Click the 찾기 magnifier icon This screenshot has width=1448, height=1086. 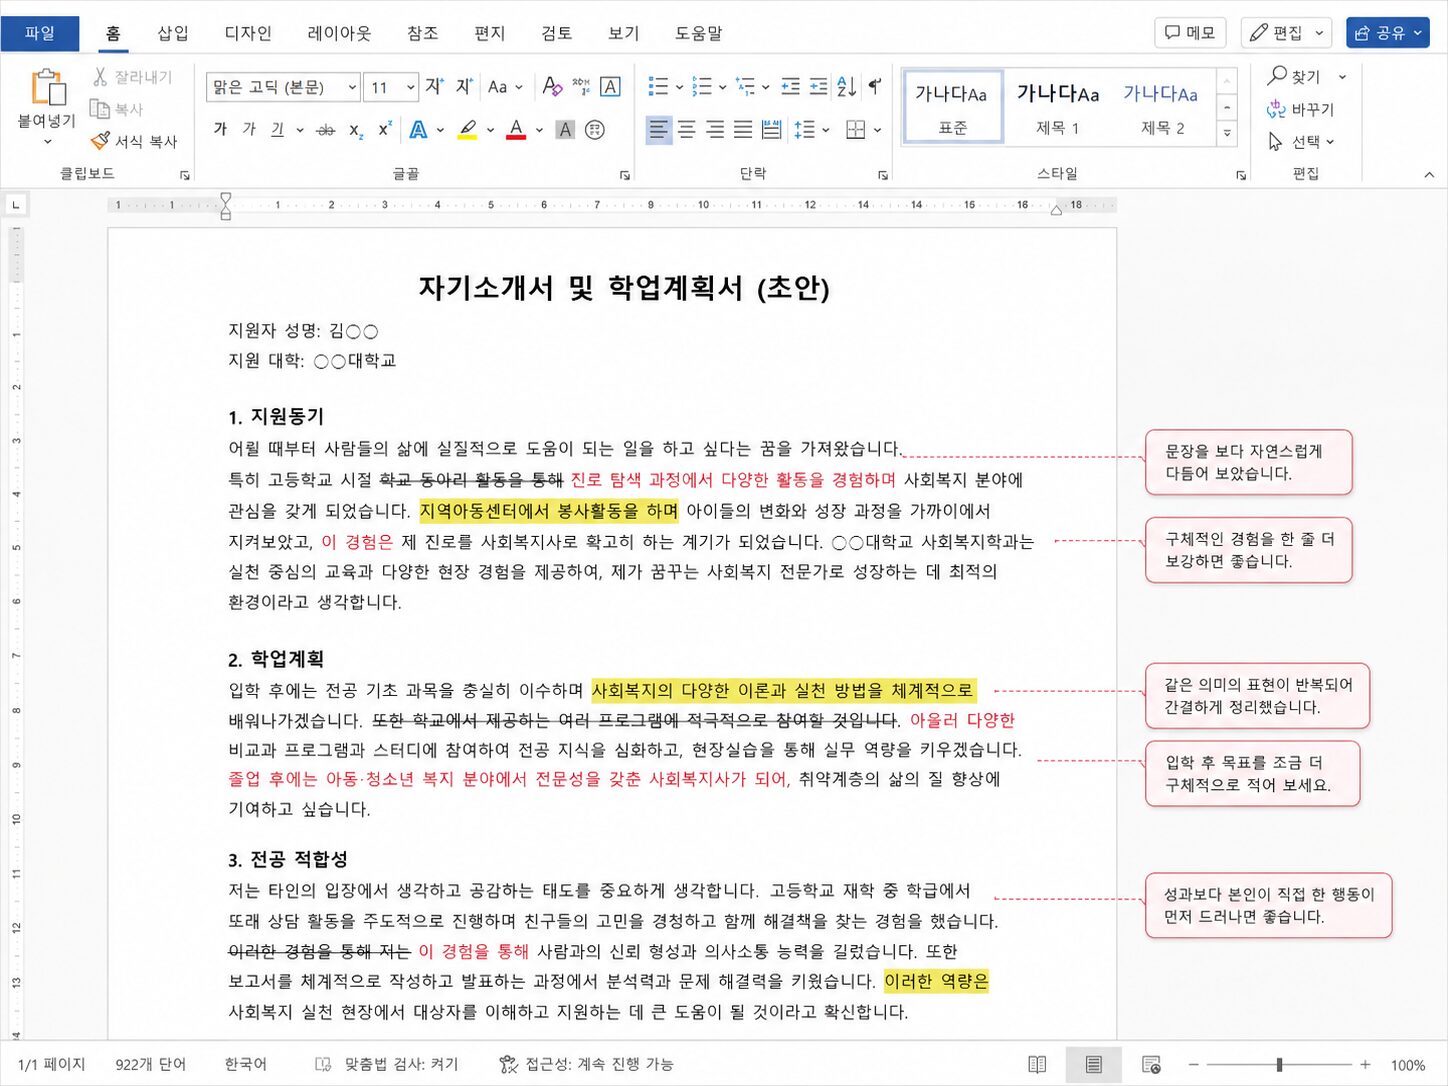(1277, 76)
